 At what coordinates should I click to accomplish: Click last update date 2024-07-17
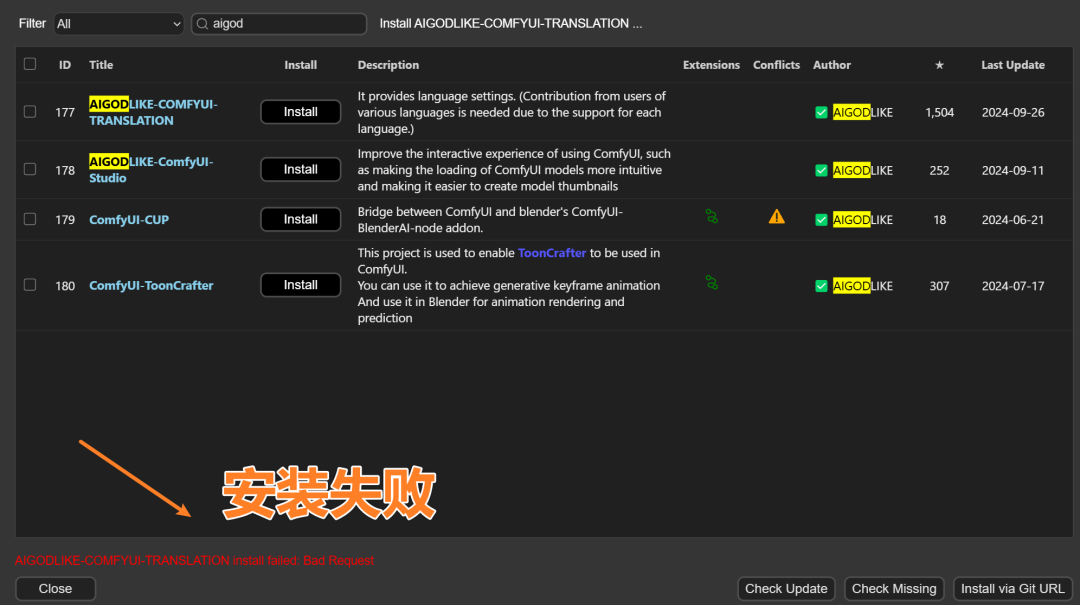[x=1012, y=286]
